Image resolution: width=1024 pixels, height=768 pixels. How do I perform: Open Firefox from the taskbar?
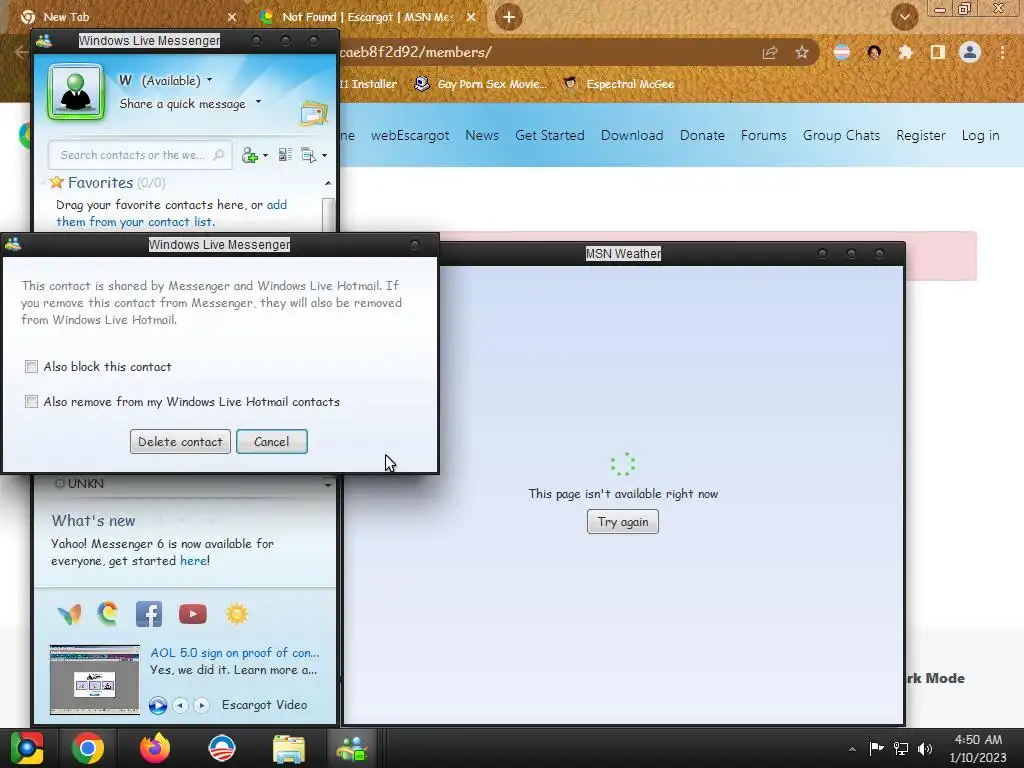click(x=155, y=748)
